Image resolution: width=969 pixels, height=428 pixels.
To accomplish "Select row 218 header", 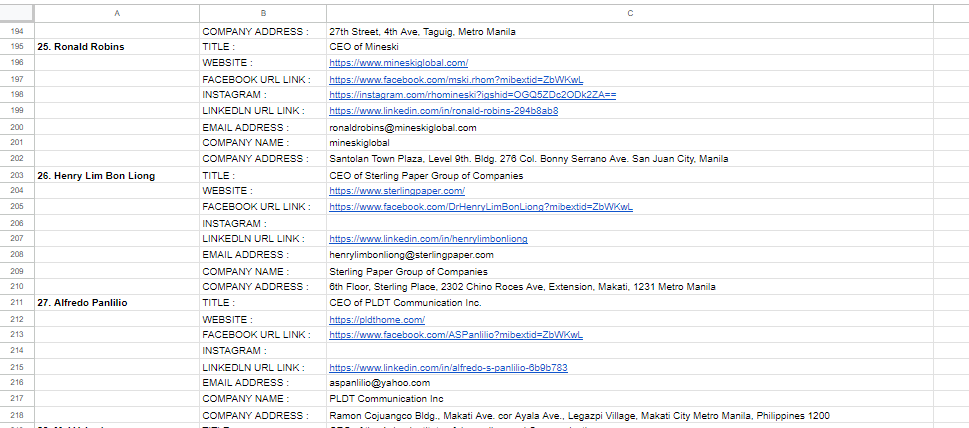I will pos(17,415).
